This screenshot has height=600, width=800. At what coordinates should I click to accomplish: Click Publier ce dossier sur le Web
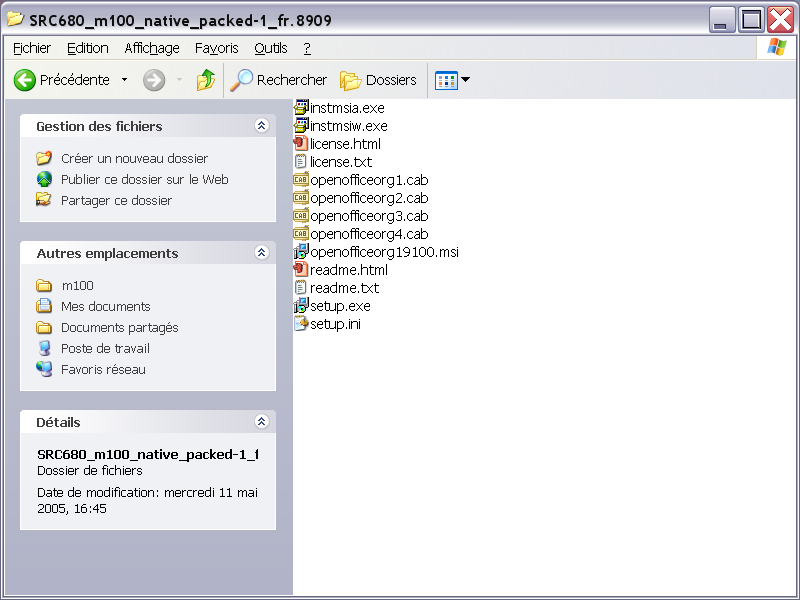coord(144,180)
